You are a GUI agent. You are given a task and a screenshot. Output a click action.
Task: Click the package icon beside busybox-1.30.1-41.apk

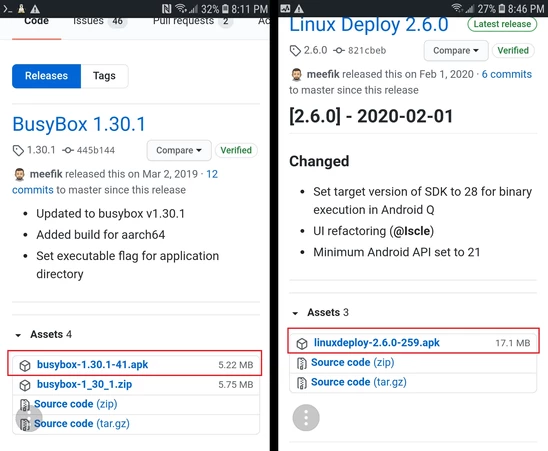coord(25,365)
